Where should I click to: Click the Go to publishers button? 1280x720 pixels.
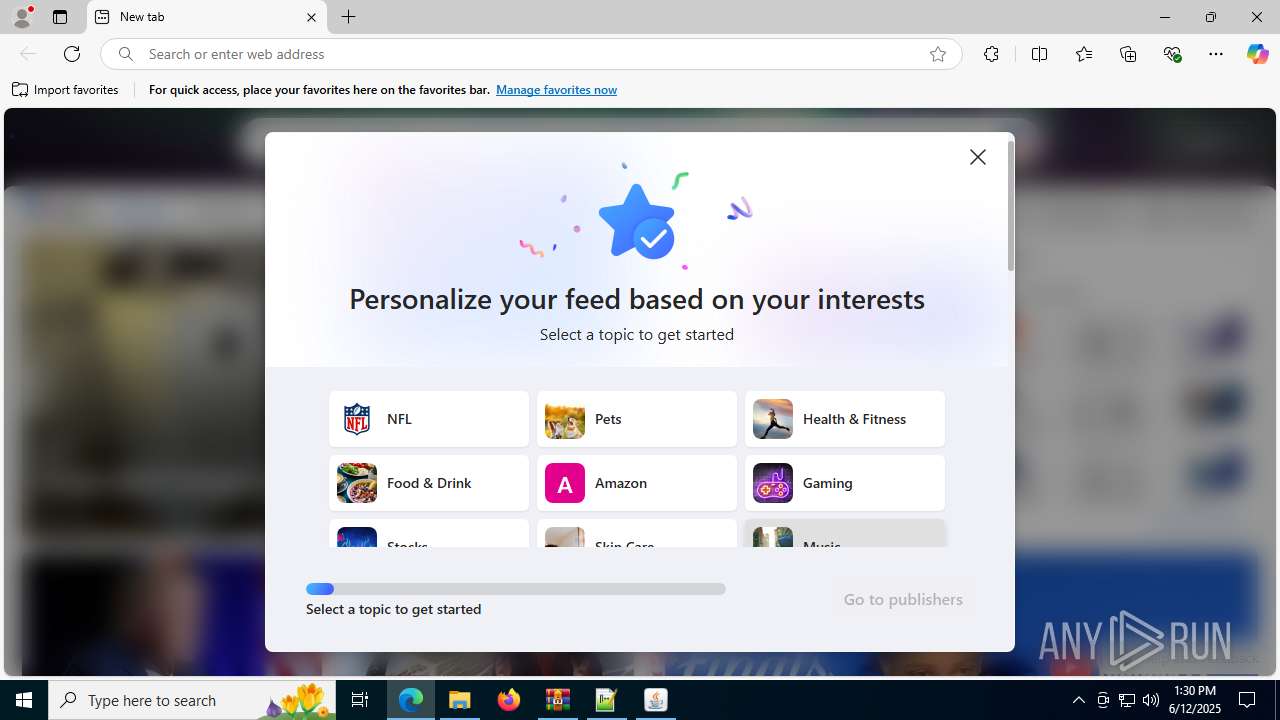(903, 599)
